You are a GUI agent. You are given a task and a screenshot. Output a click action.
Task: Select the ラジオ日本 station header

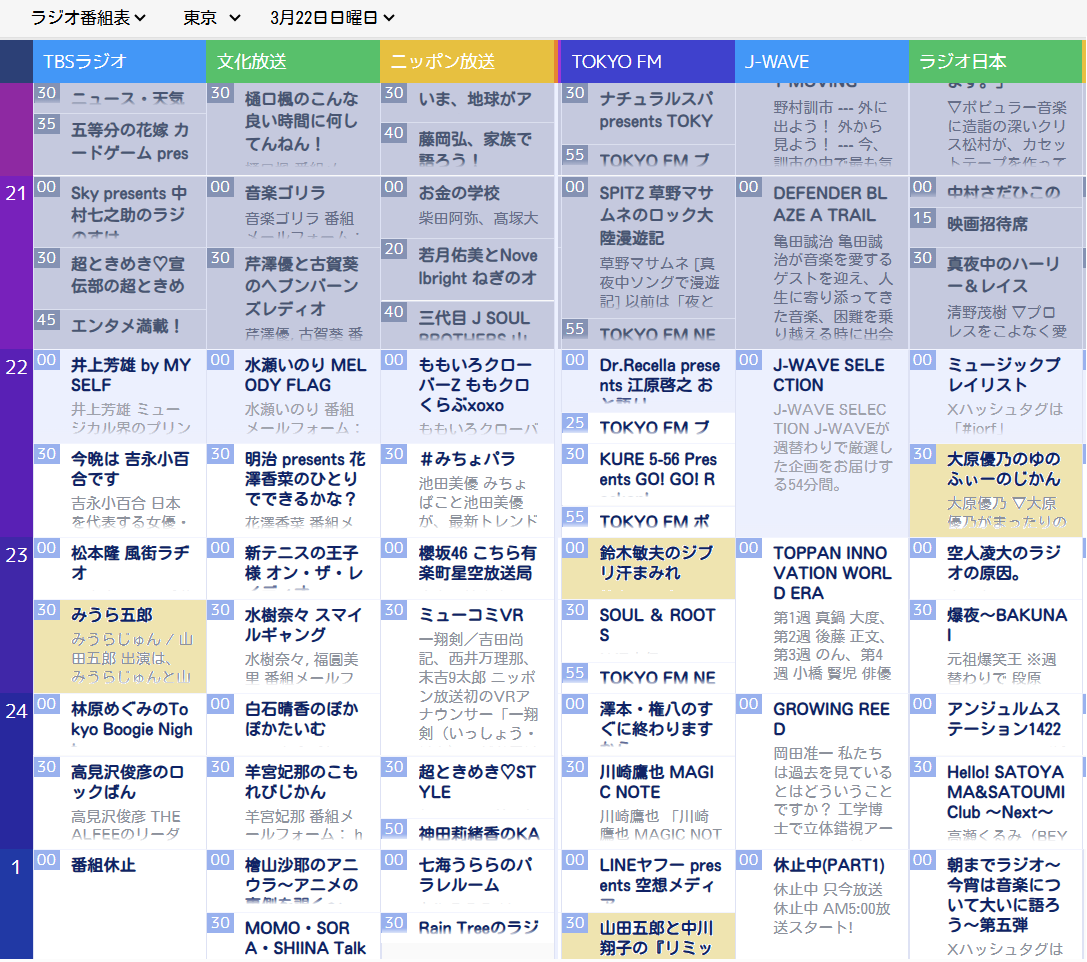click(x=996, y=62)
